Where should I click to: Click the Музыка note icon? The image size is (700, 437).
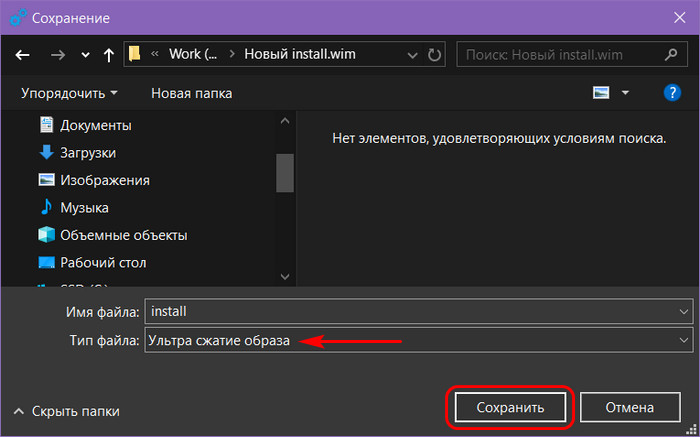(46, 207)
